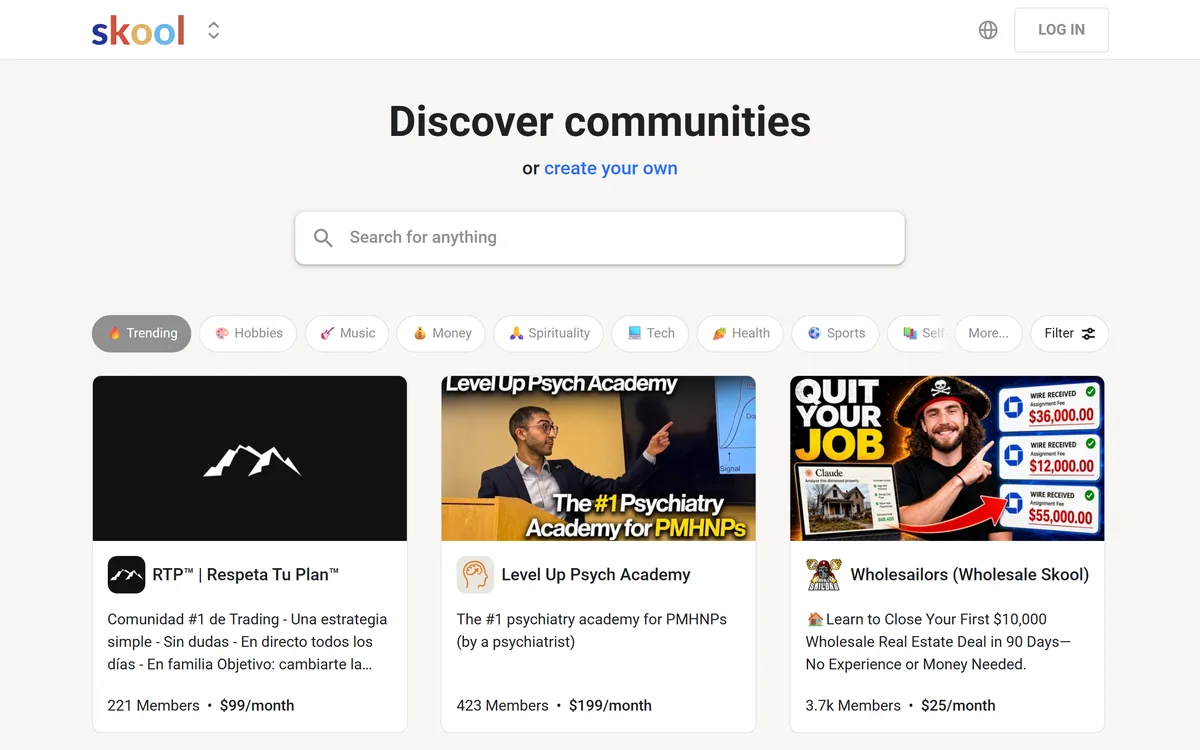This screenshot has width=1200, height=750.
Task: Focus the Search for anything field
Action: (600, 238)
